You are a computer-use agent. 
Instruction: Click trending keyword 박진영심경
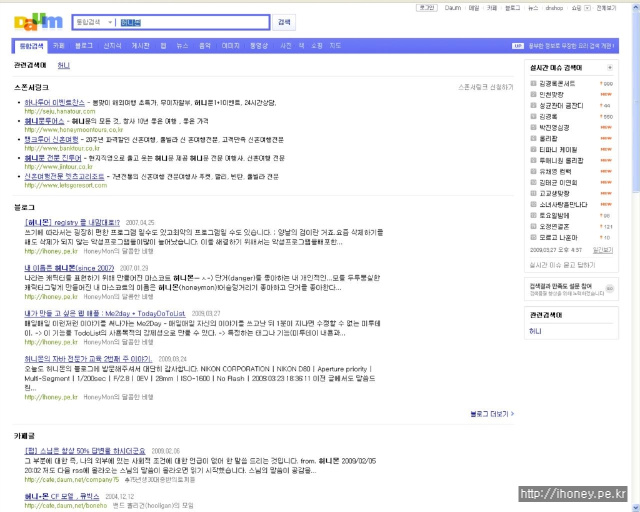point(554,128)
